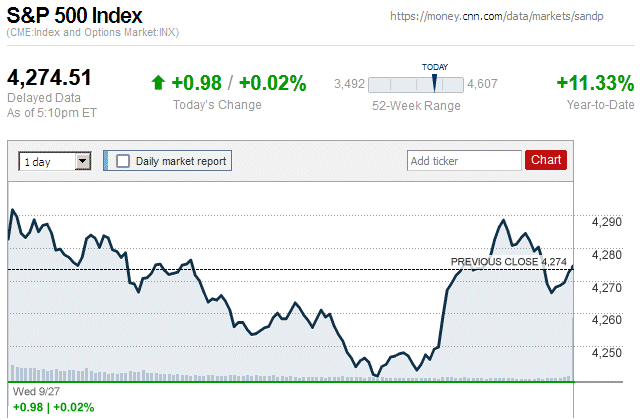Viewport: 640px width, 420px height.
Task: Click the Daily market report label
Action: click(x=181, y=160)
